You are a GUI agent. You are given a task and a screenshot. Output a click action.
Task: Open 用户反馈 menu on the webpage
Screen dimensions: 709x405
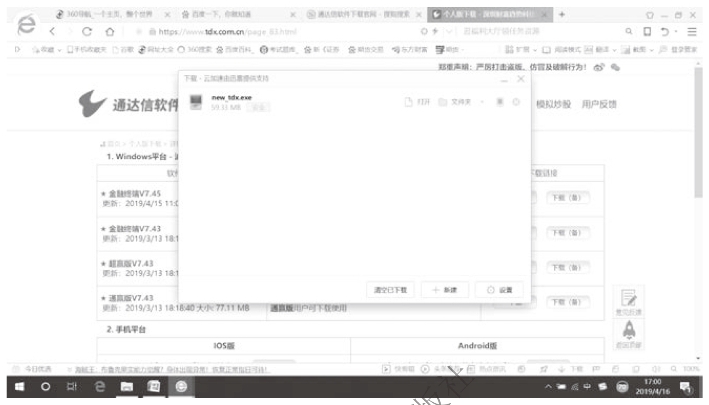pyautogui.click(x=599, y=104)
